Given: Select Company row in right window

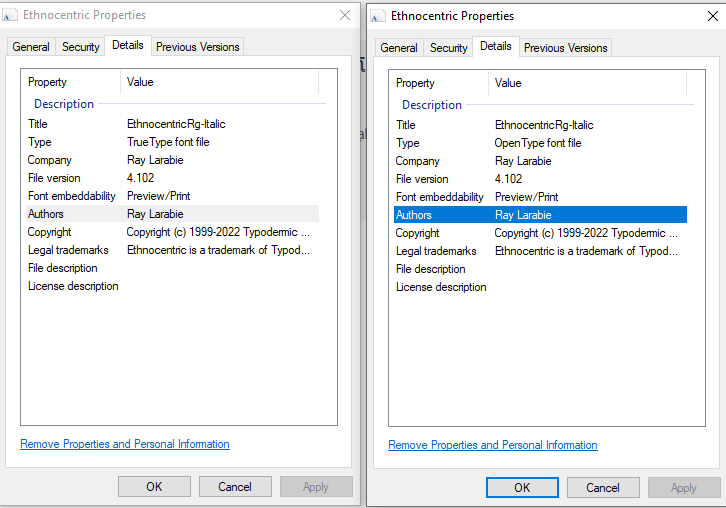Looking at the screenshot, I should [540, 161].
